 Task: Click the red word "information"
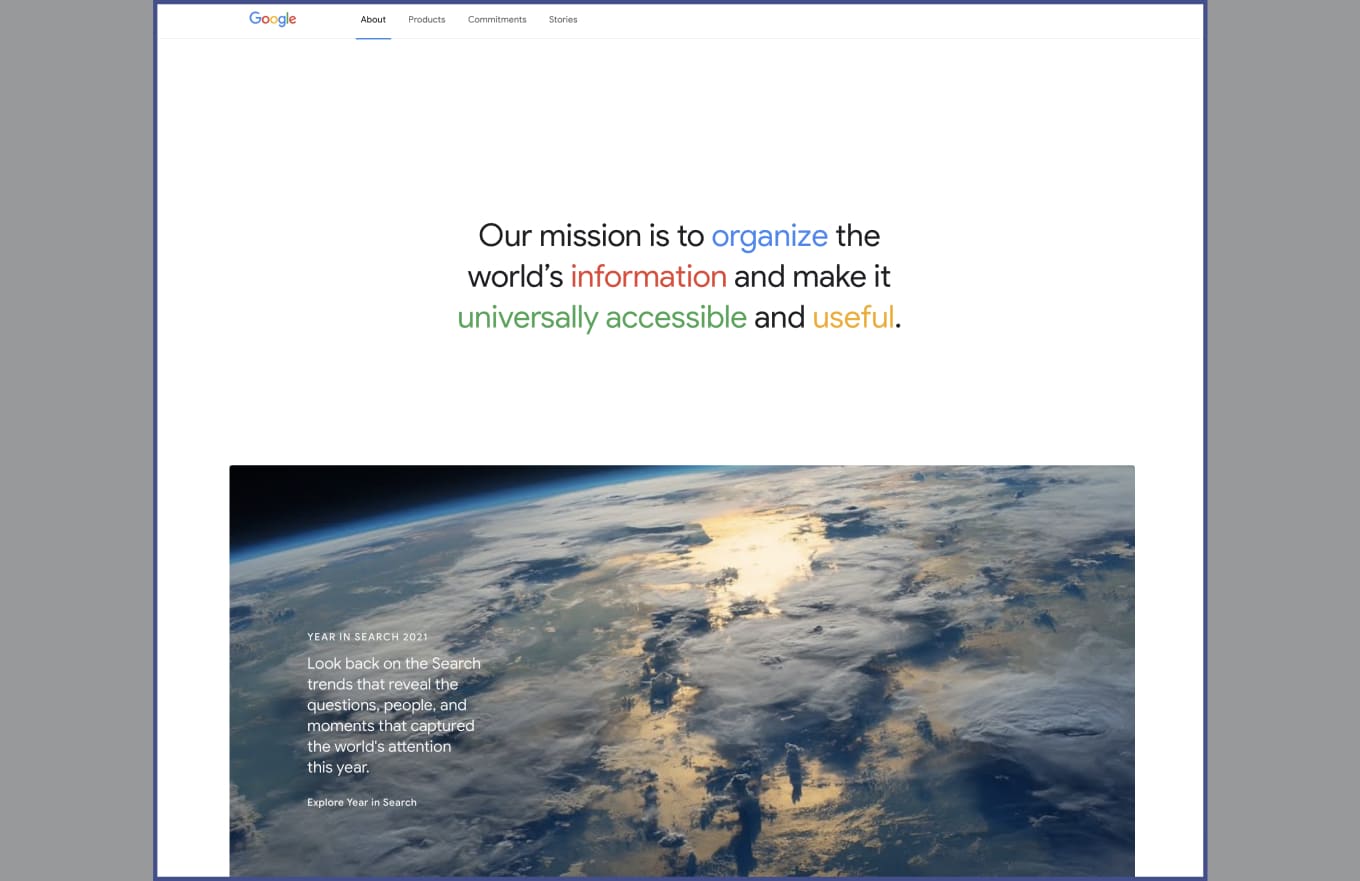648,277
